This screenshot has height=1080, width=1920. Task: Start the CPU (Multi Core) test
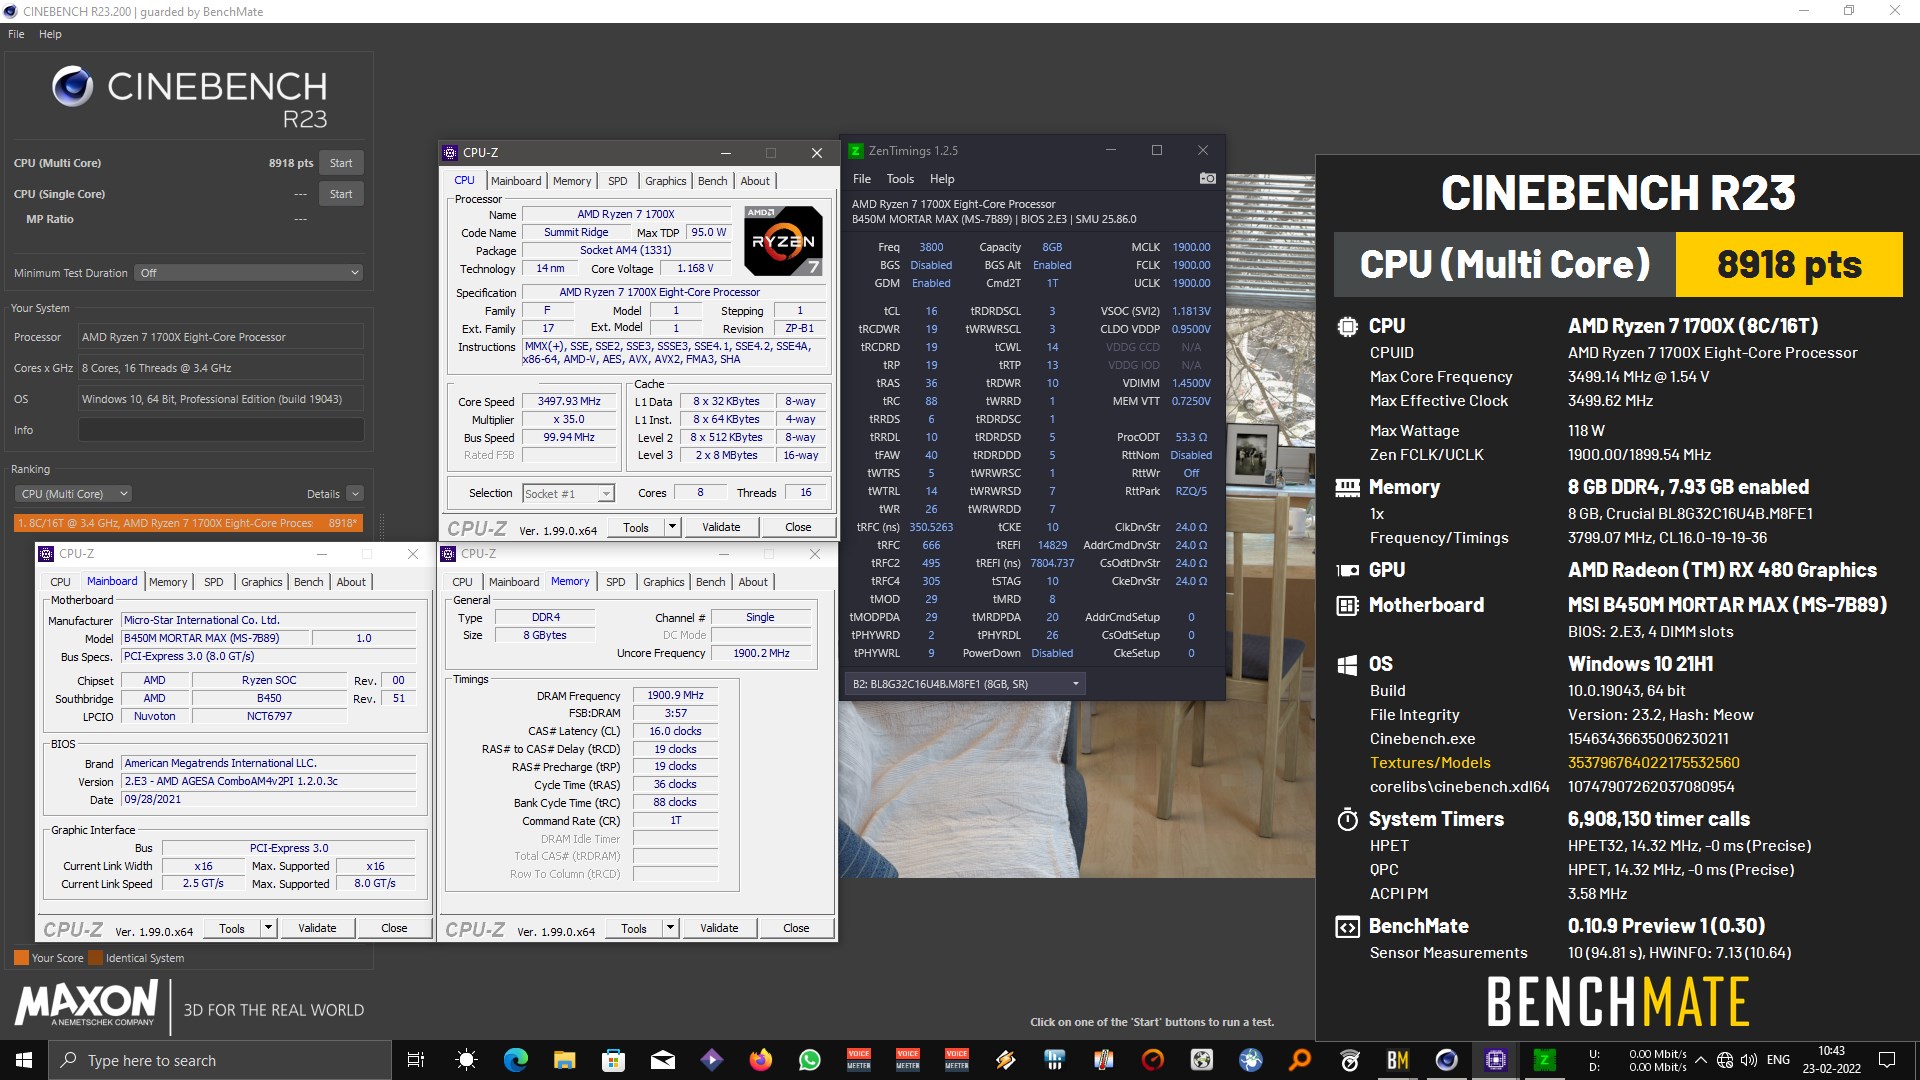[341, 163]
